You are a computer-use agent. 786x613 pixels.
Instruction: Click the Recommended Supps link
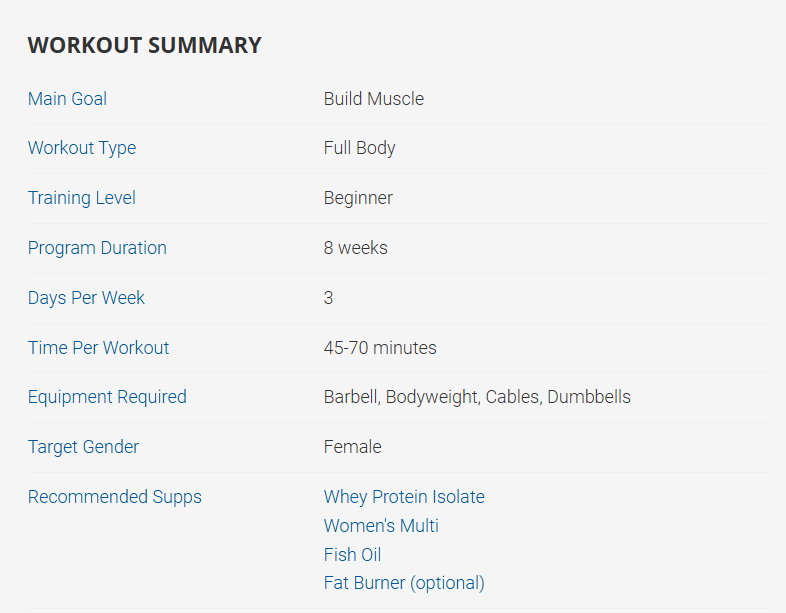[x=114, y=497]
